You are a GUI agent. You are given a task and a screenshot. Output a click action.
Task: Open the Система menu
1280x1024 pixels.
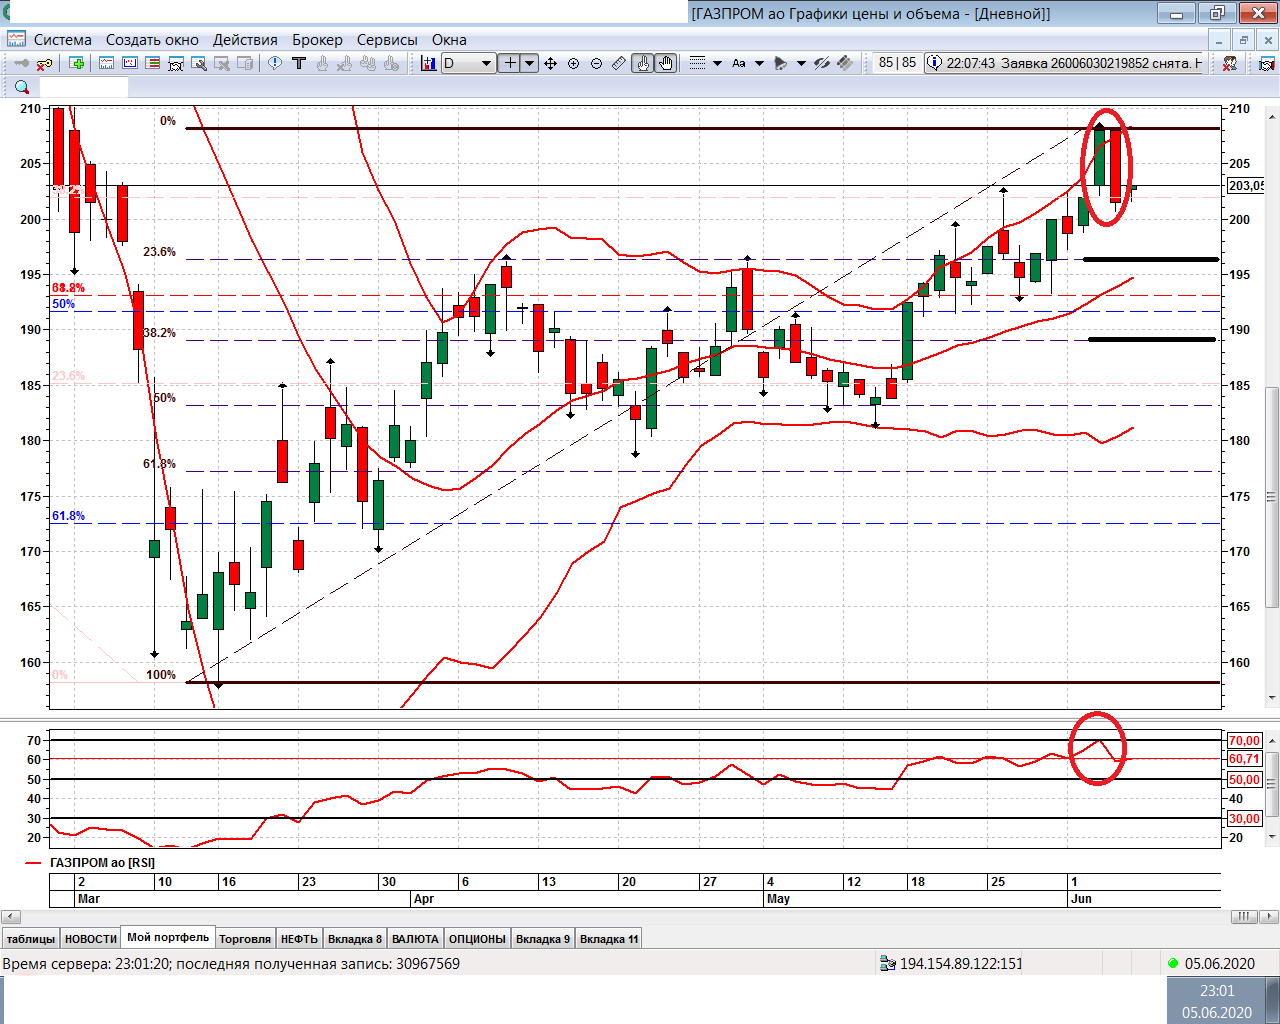tap(63, 40)
